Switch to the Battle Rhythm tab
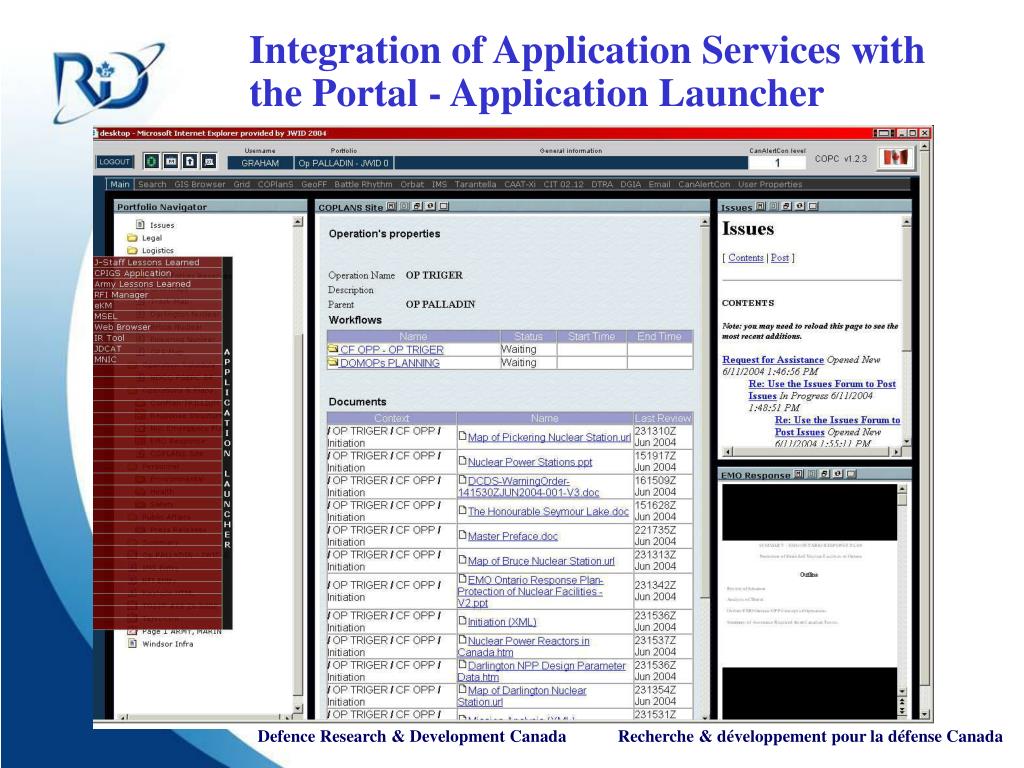Viewport: 1024px width, 768px height. pos(363,184)
